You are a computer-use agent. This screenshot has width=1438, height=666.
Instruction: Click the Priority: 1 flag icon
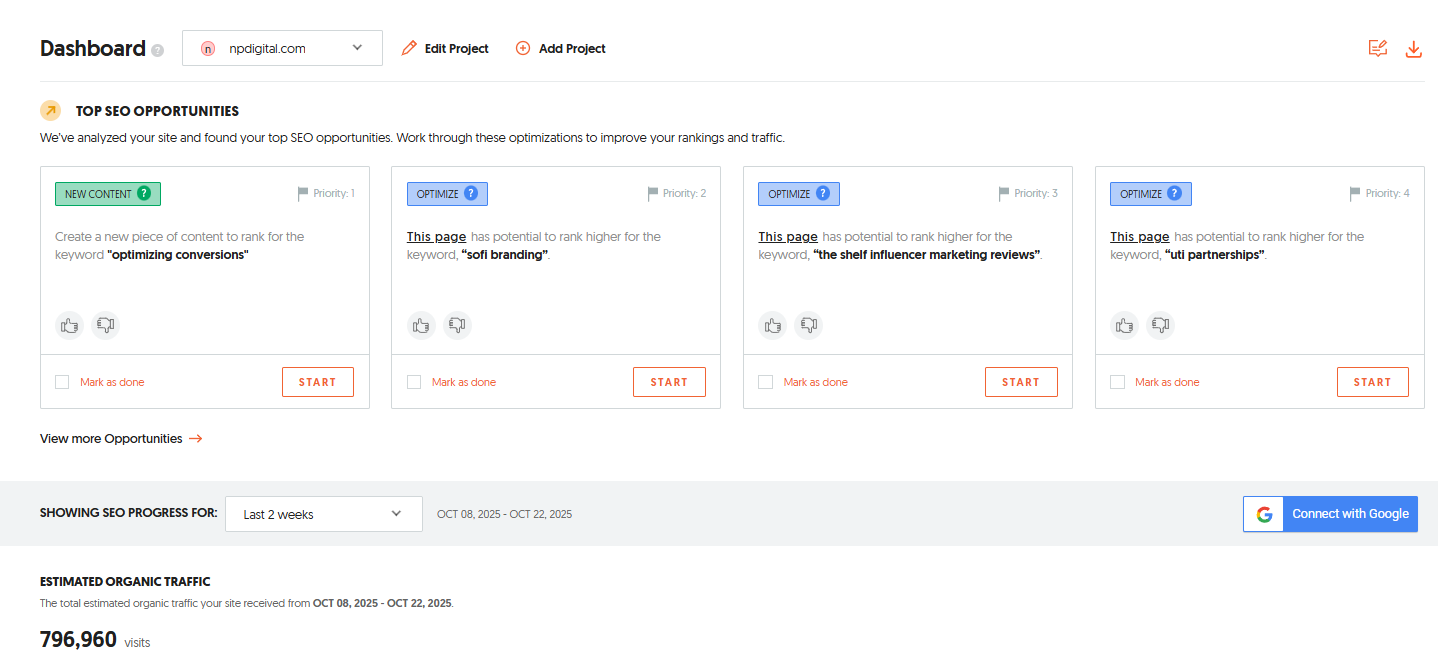point(302,194)
